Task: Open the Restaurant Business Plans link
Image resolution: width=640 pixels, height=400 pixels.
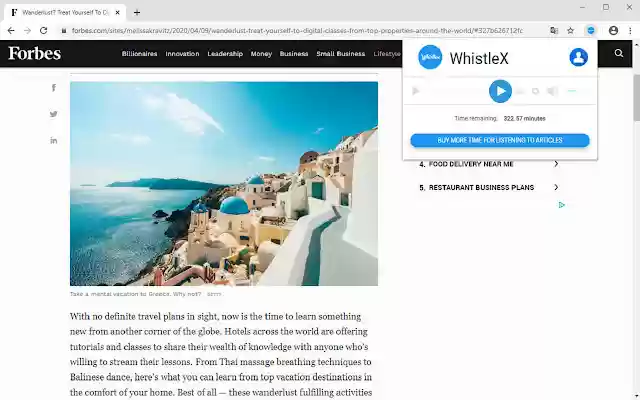Action: 481,188
